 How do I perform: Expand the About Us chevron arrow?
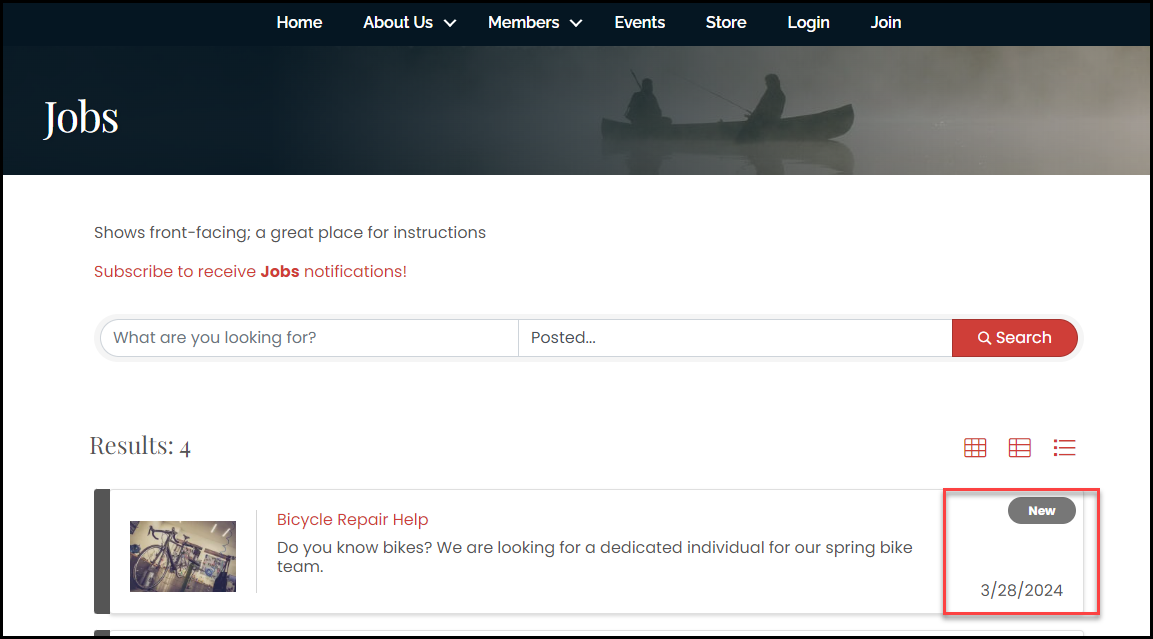click(x=450, y=23)
